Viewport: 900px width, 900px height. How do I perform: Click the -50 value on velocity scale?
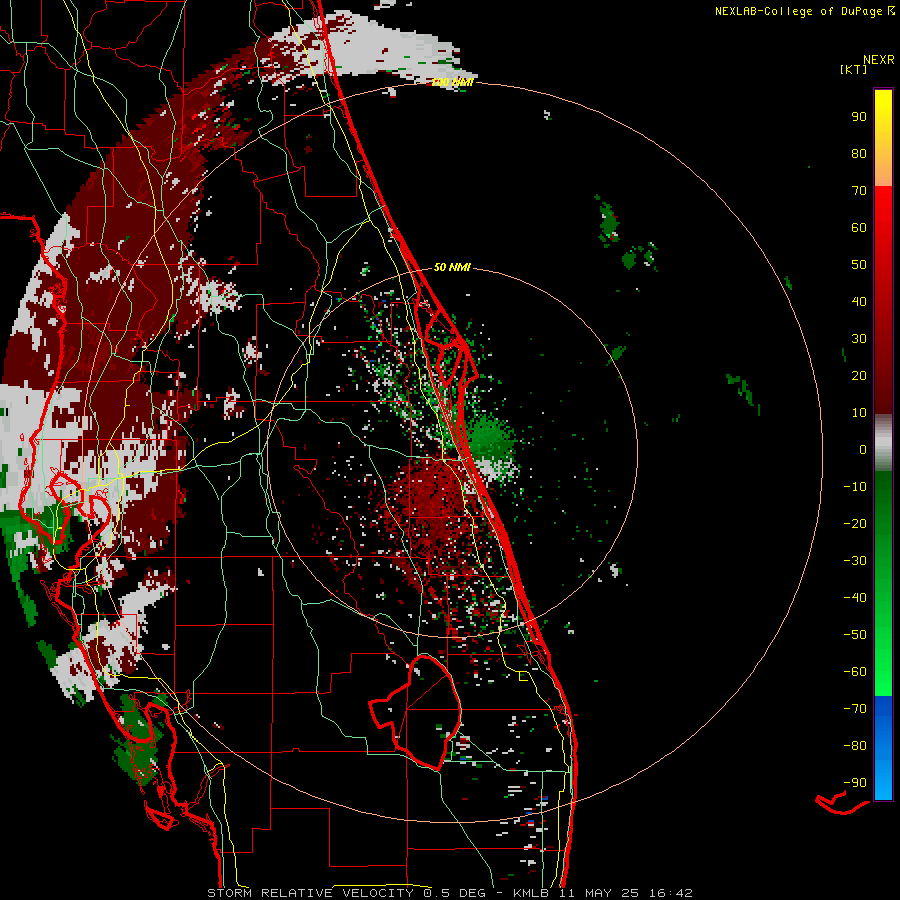[855, 635]
